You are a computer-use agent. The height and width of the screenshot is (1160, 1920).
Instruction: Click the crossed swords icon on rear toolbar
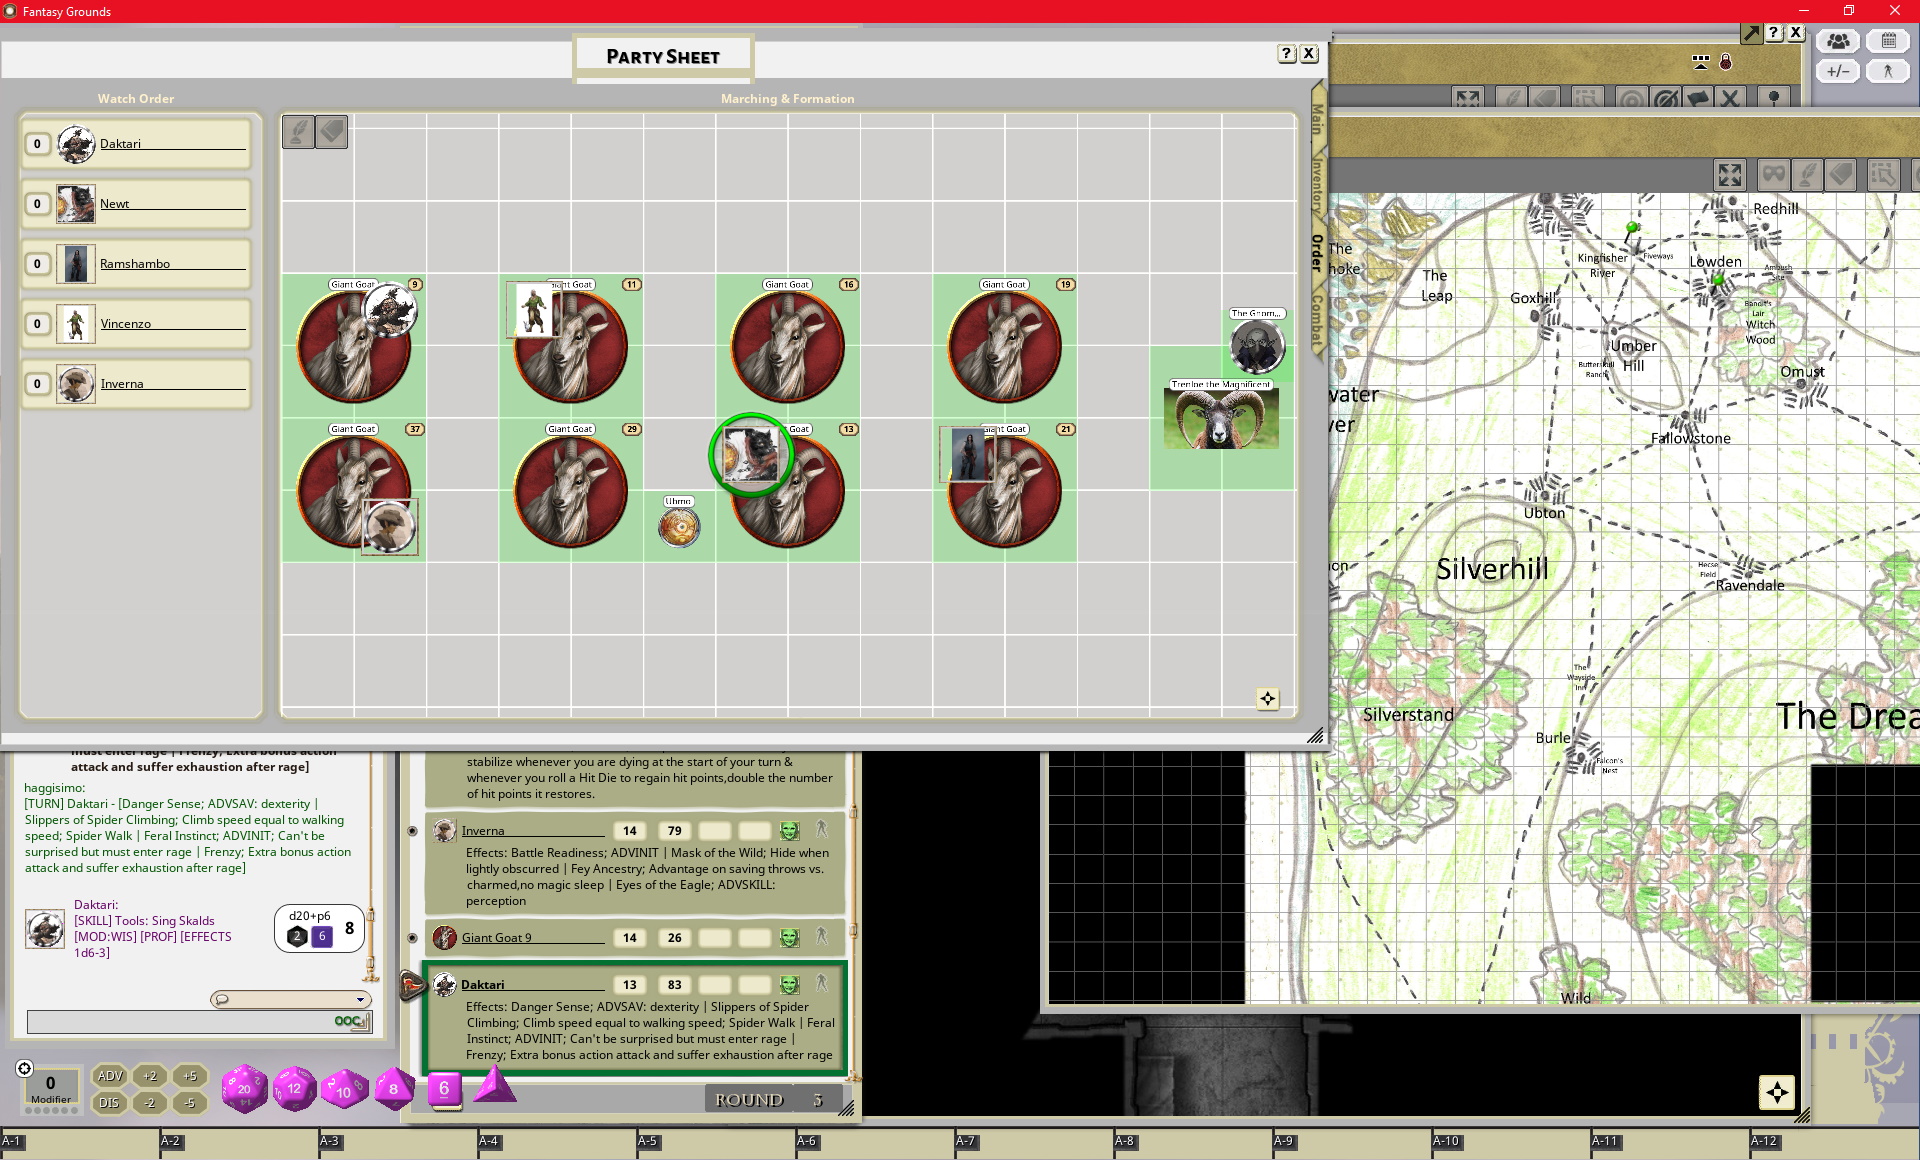click(1730, 98)
